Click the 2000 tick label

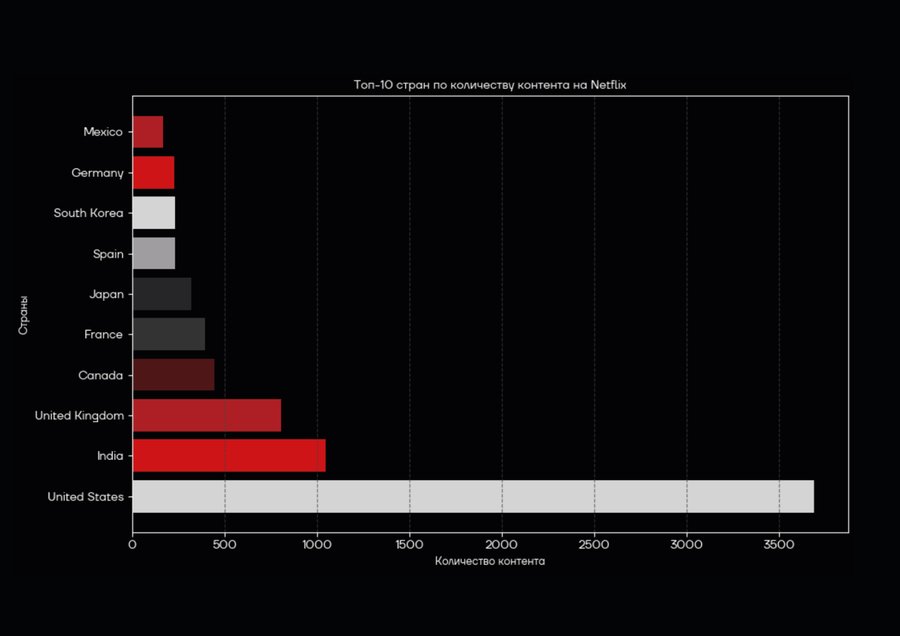click(502, 544)
